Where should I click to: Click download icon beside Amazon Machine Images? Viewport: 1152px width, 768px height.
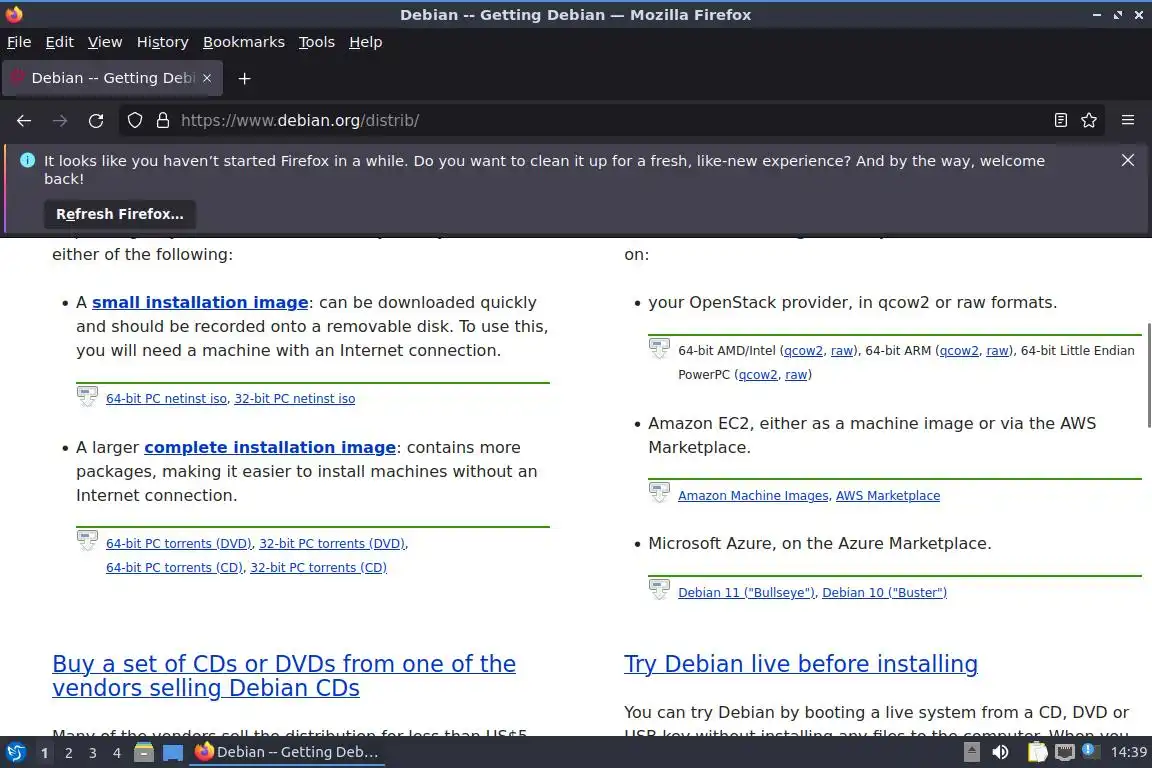(659, 492)
